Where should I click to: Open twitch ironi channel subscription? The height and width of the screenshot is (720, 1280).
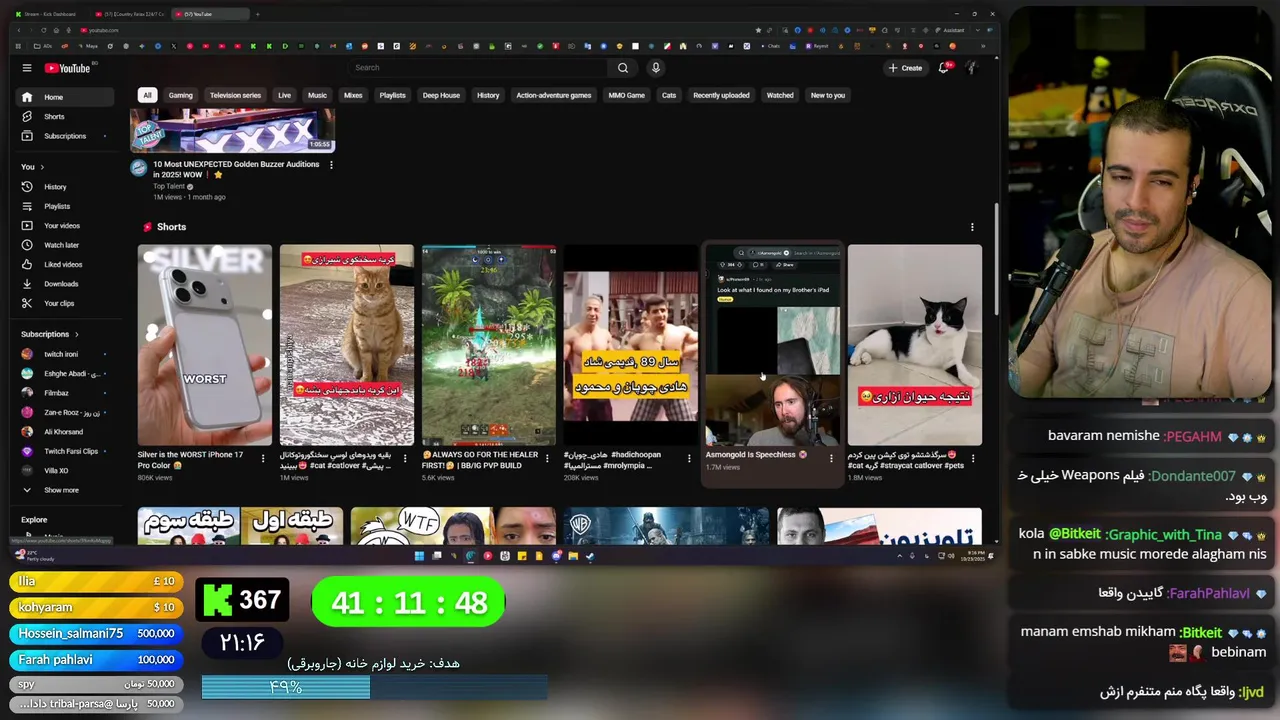(65, 354)
